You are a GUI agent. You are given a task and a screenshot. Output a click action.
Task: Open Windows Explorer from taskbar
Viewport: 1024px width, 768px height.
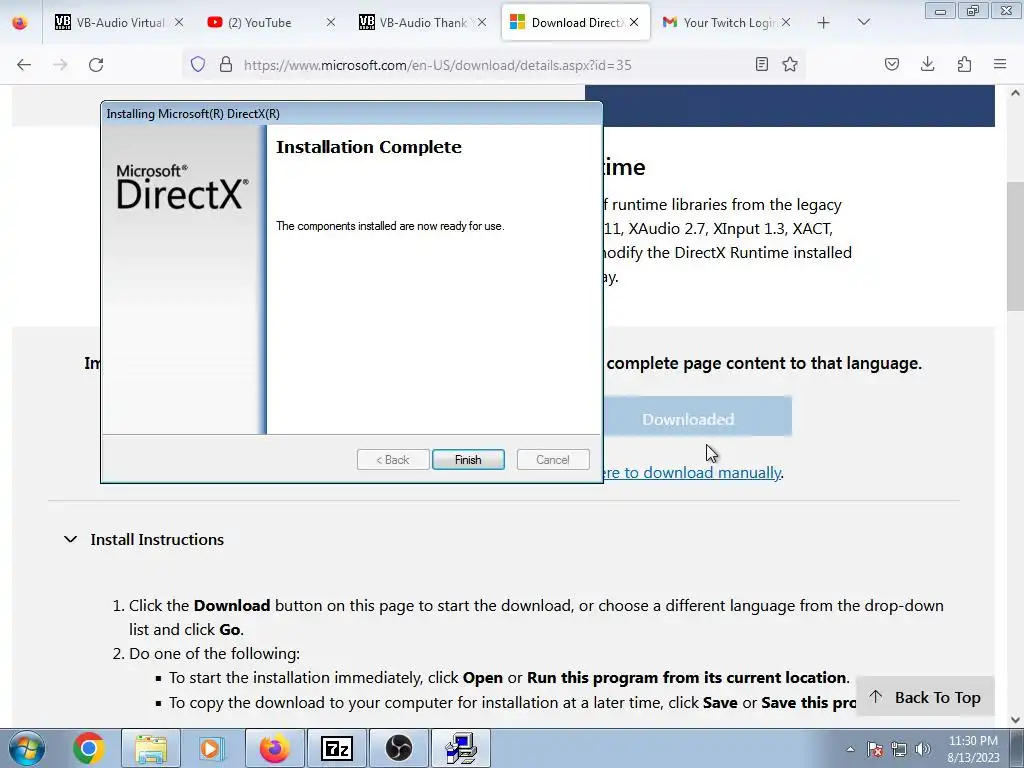[151, 748]
